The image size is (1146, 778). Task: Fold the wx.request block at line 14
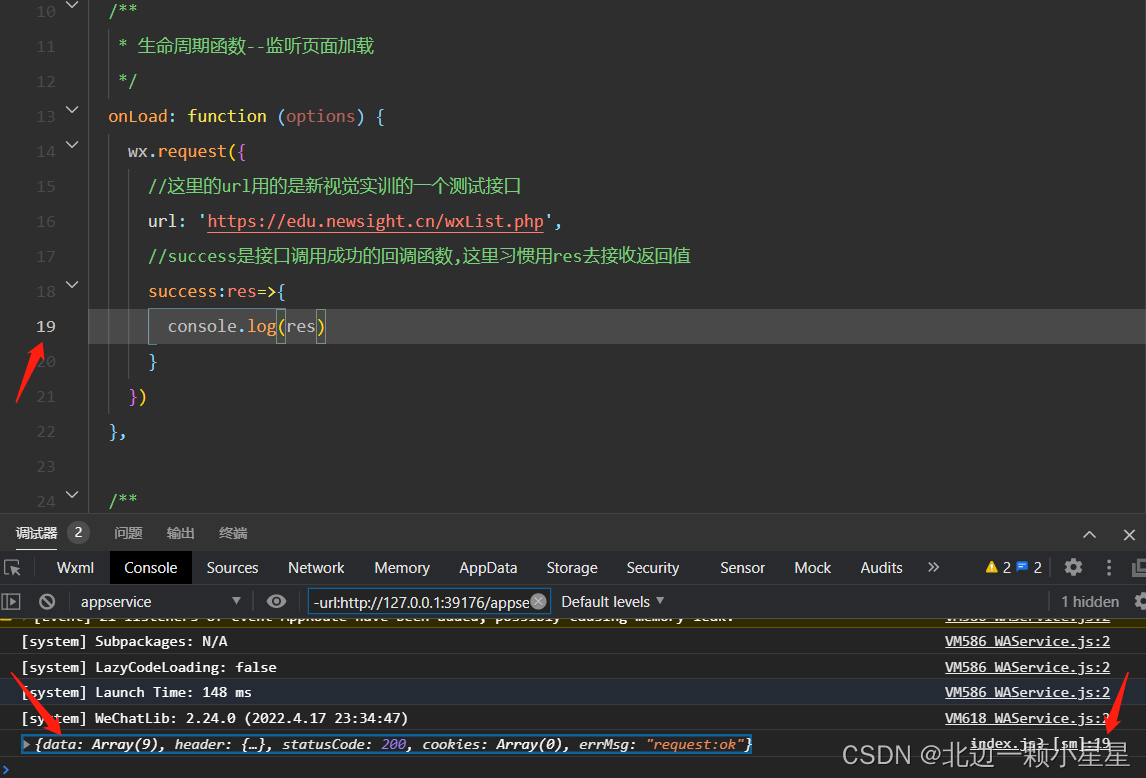pos(72,145)
